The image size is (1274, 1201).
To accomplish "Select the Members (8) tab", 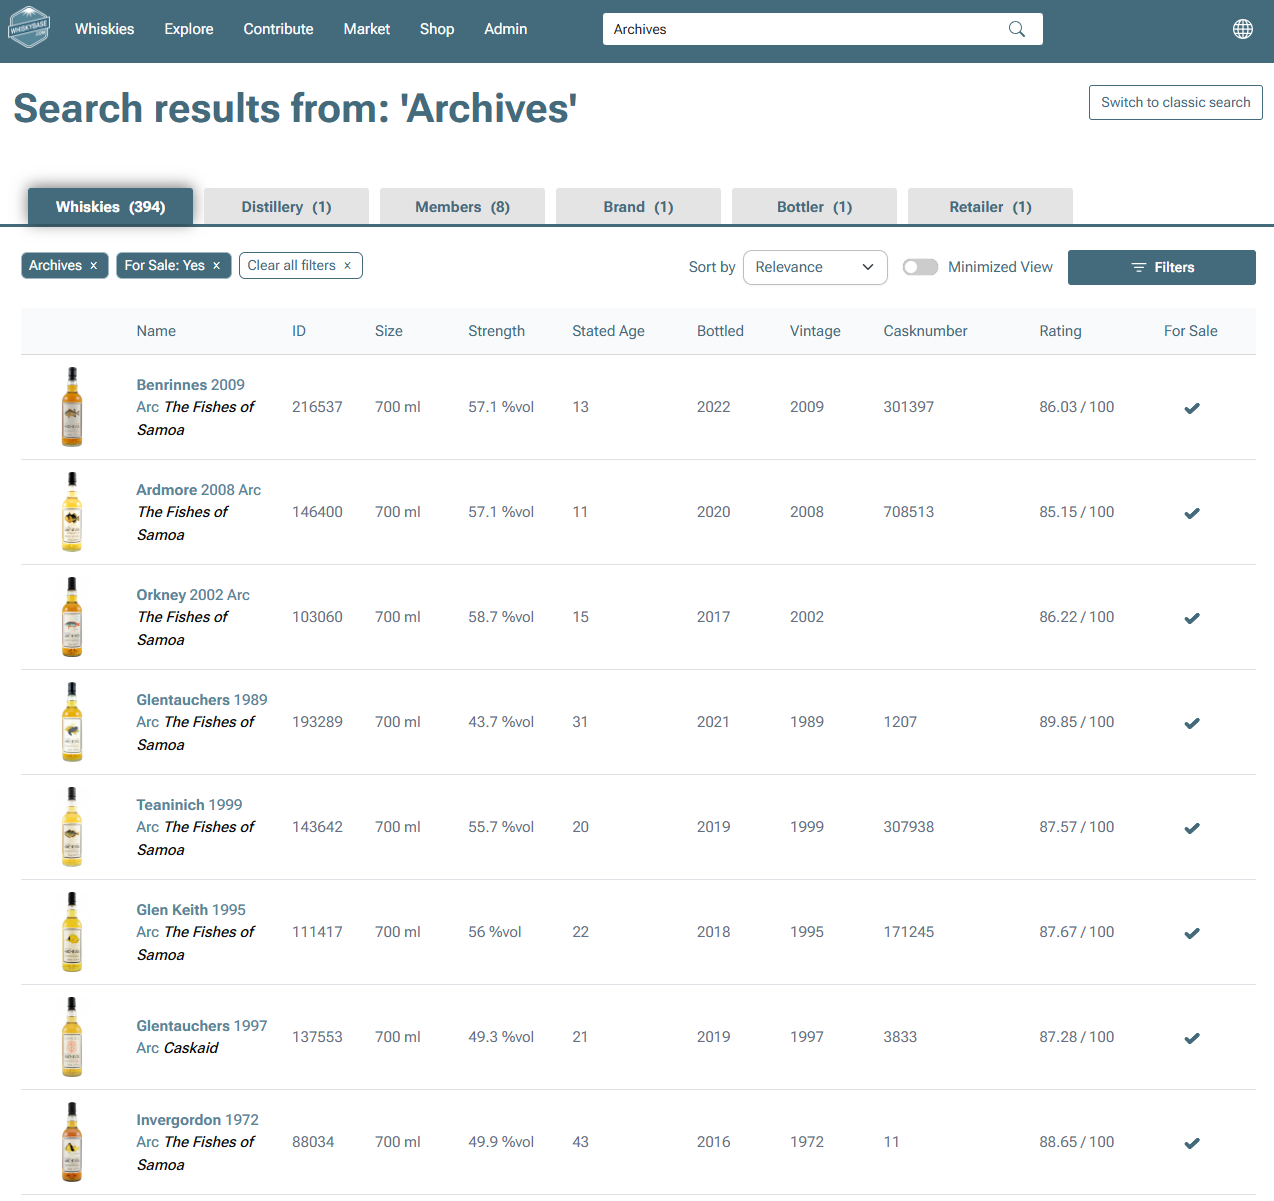I will click(x=462, y=207).
